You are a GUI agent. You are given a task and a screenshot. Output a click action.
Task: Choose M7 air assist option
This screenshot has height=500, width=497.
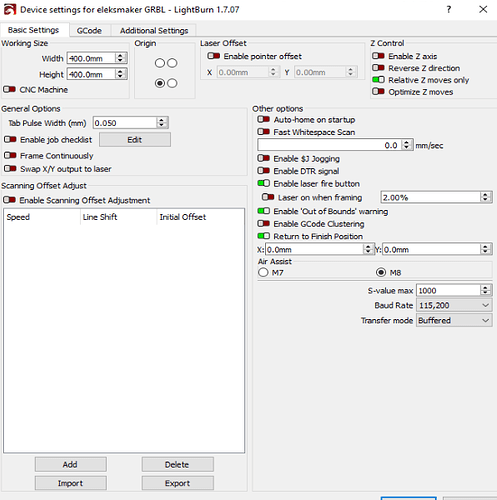click(263, 272)
